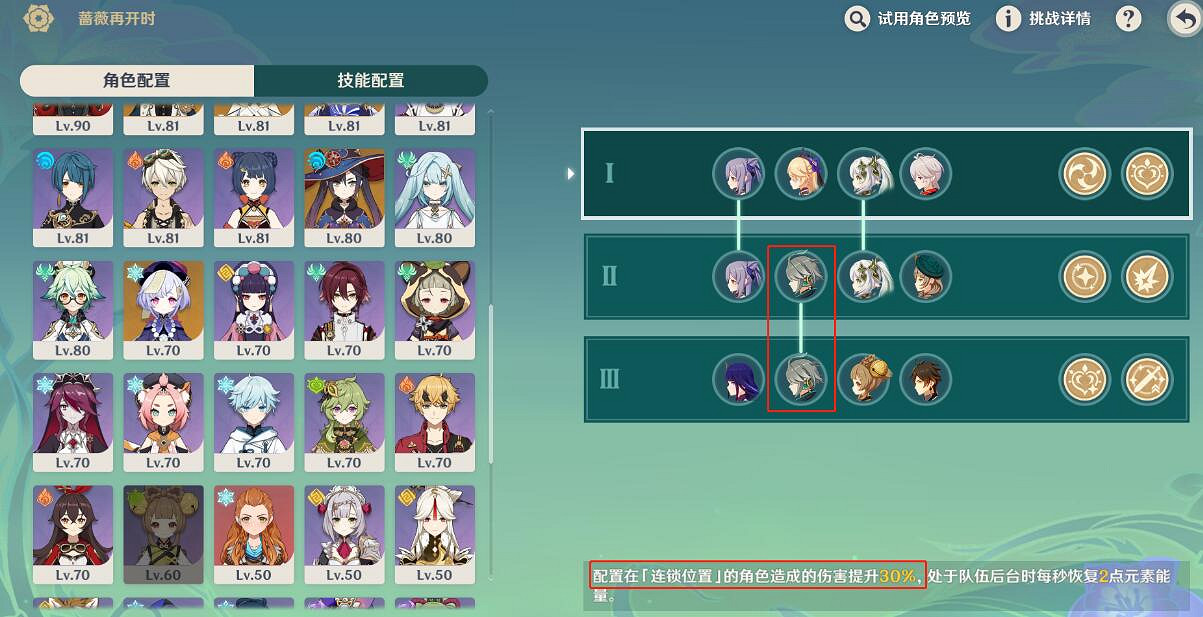Click the 挑战详情 info icon
1203x617 pixels.
point(1008,18)
